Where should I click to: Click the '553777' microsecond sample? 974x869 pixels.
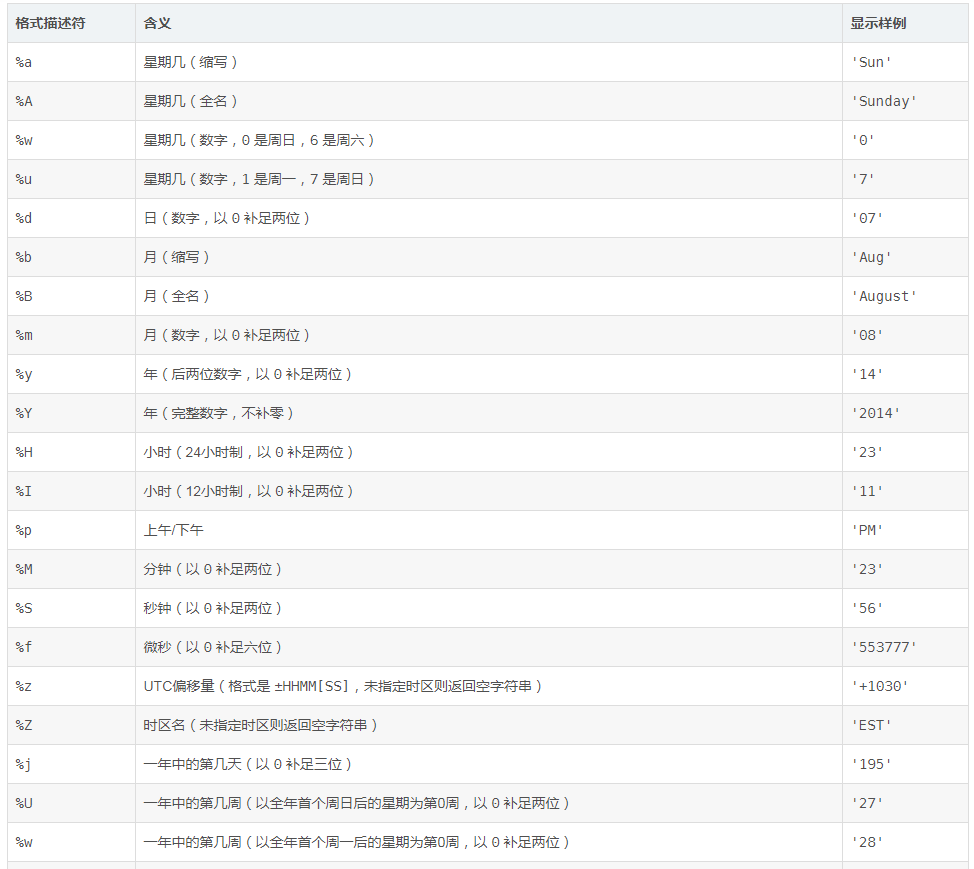click(x=884, y=647)
